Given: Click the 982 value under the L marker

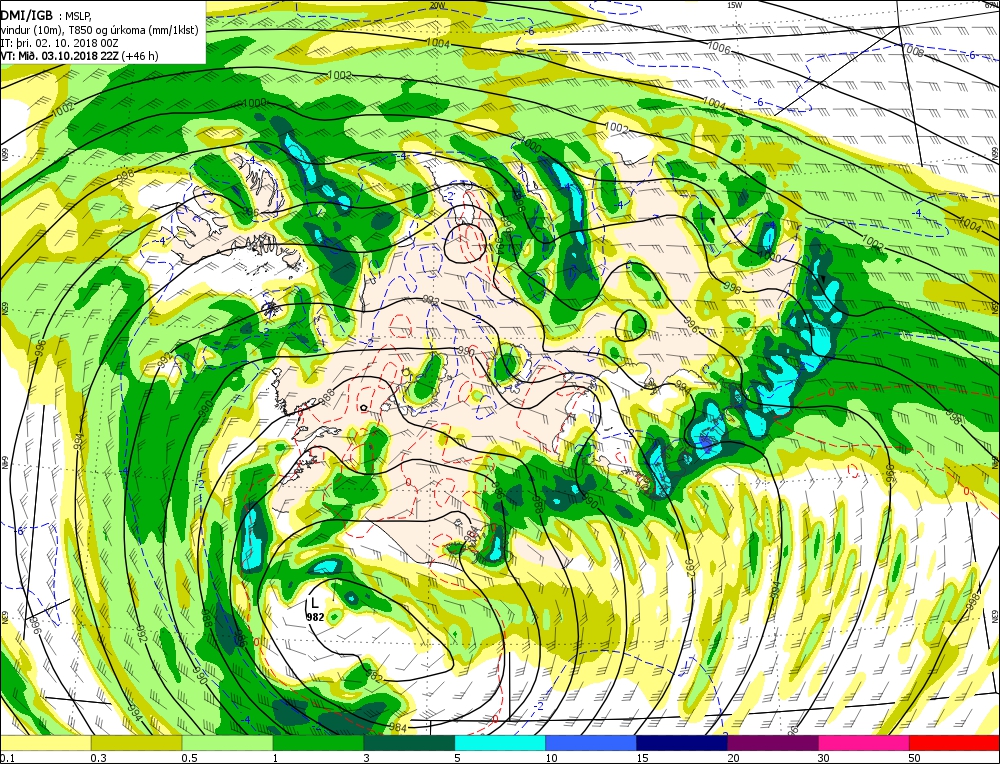Looking at the screenshot, I should [x=315, y=617].
